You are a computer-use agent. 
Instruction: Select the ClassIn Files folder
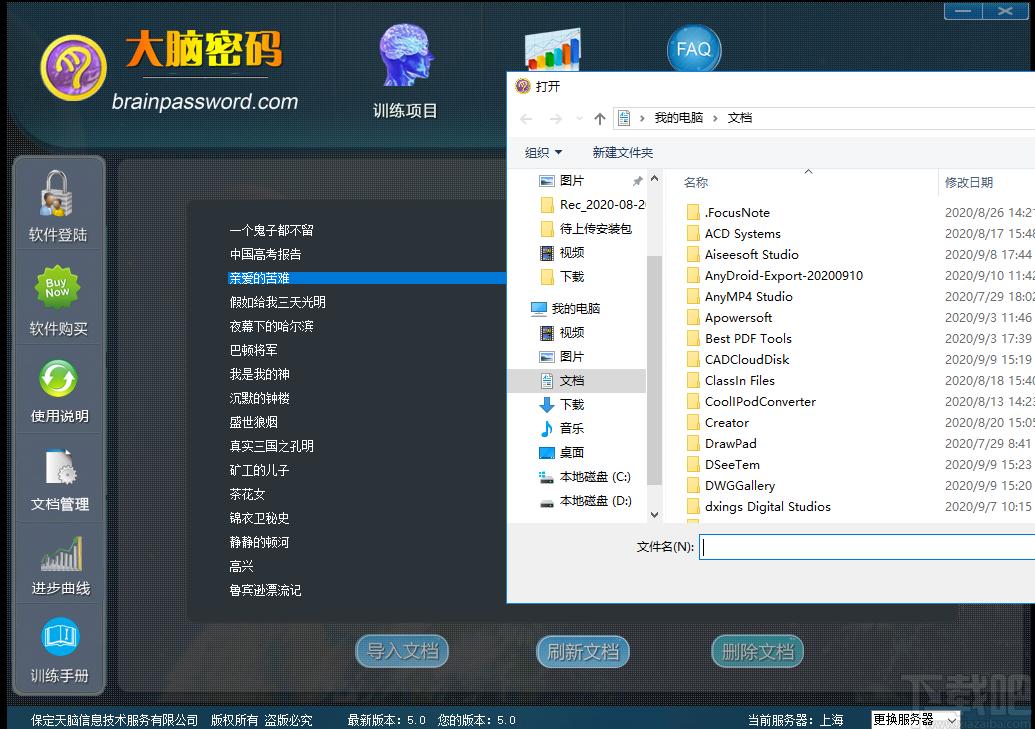pos(739,381)
